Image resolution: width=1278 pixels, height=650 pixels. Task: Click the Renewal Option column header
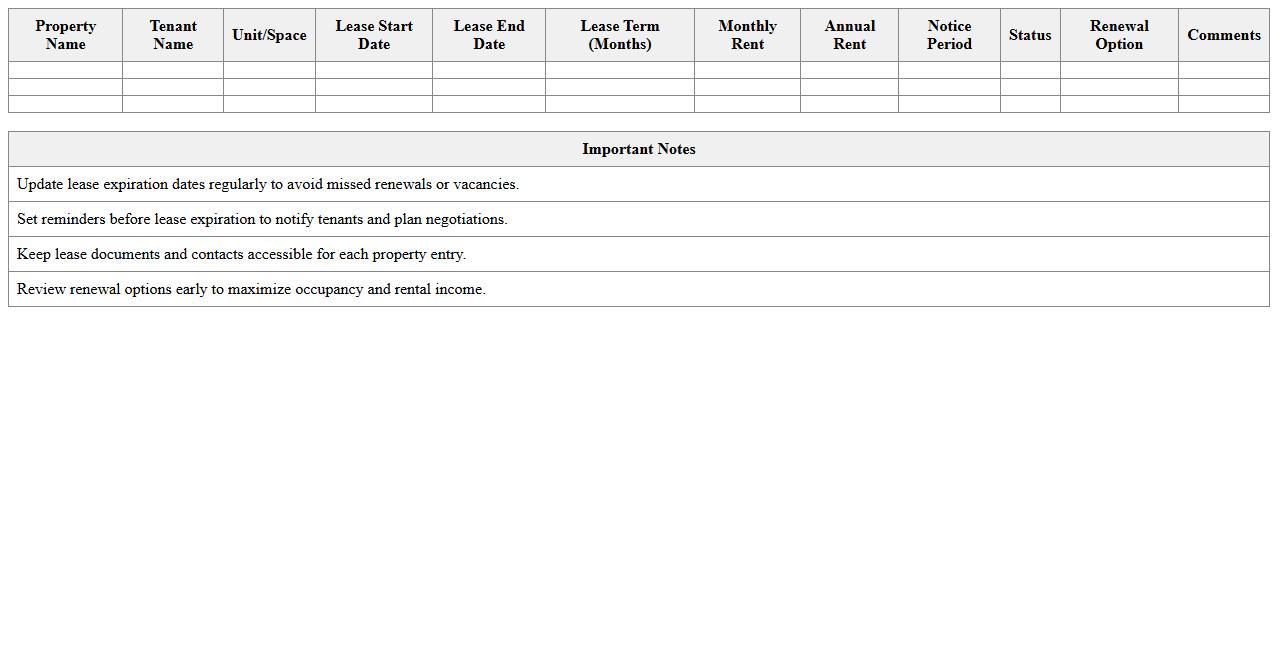[x=1119, y=35]
